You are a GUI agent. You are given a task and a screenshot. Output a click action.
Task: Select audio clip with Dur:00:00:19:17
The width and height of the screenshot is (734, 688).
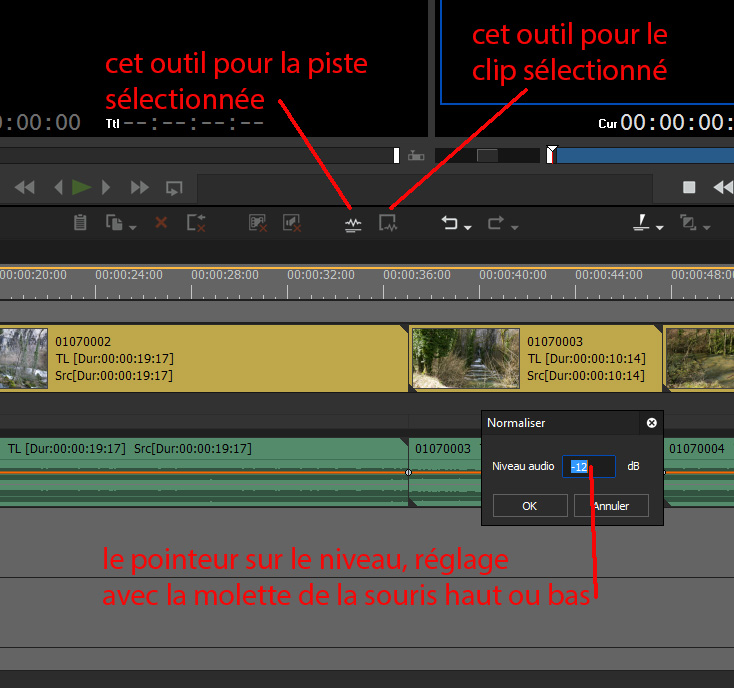[204, 472]
